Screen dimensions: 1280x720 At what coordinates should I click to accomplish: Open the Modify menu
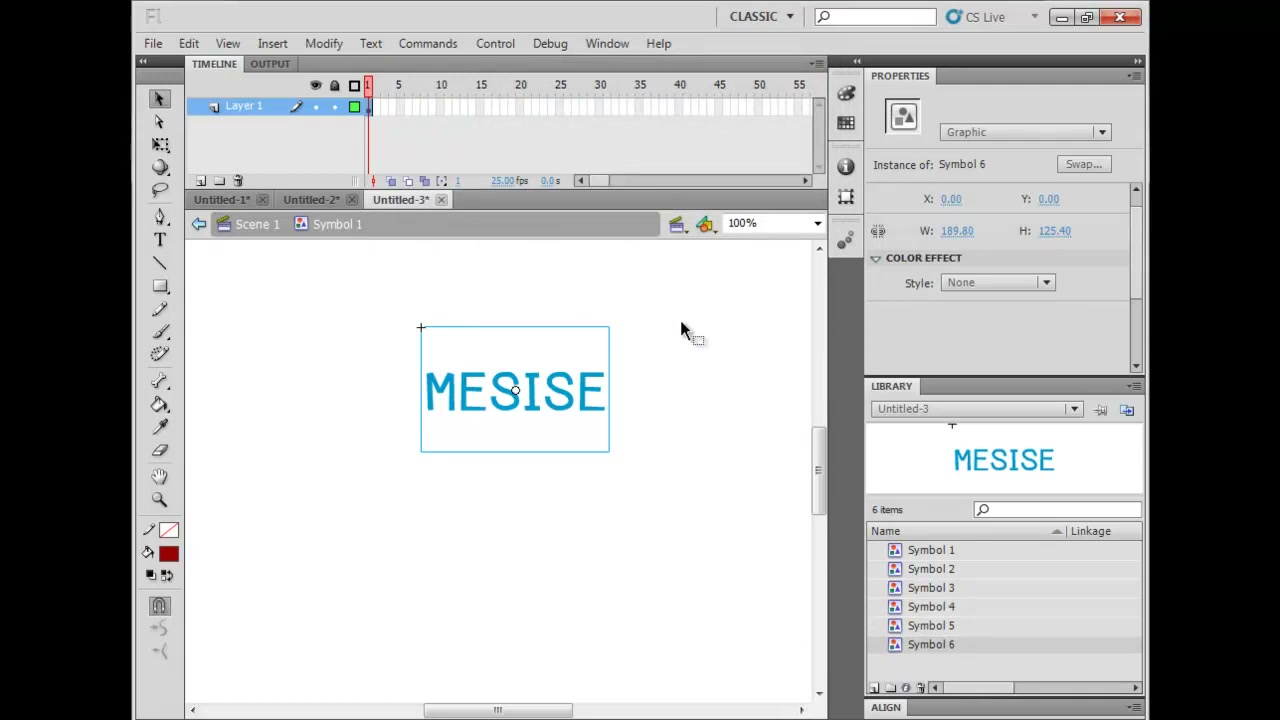[324, 44]
